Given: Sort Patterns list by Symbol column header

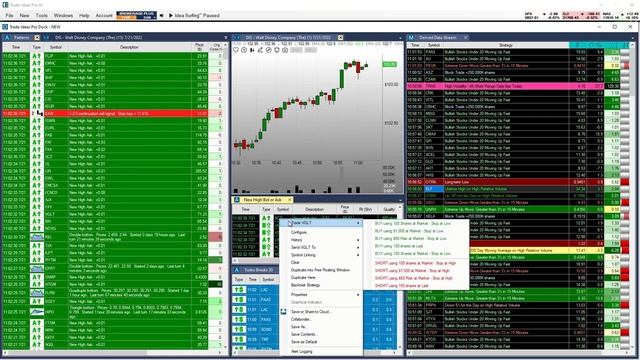Looking at the screenshot, I should pos(56,47).
